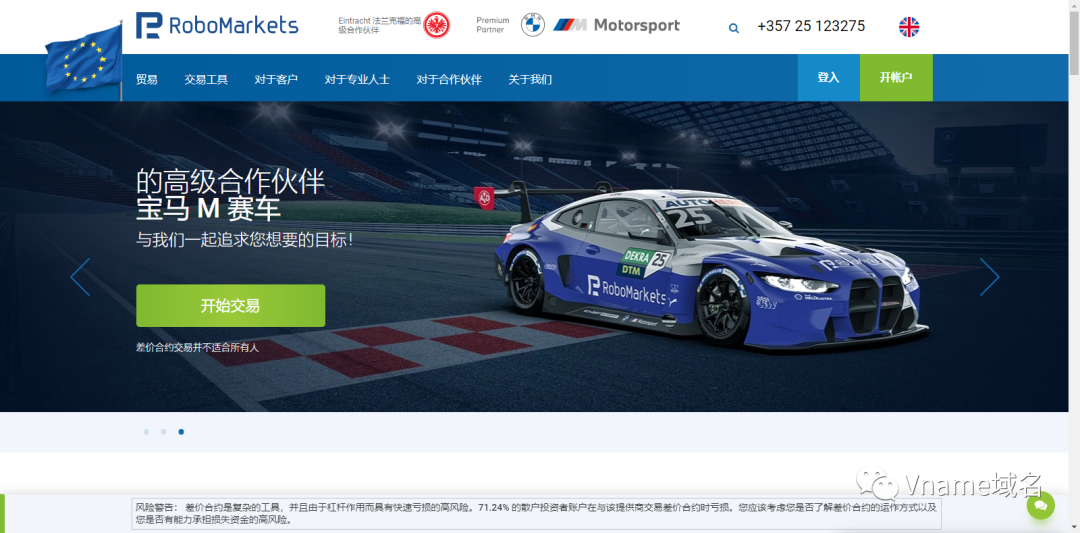Click the phone number +357 25 123275
The height and width of the screenshot is (533, 1080).
pos(811,26)
